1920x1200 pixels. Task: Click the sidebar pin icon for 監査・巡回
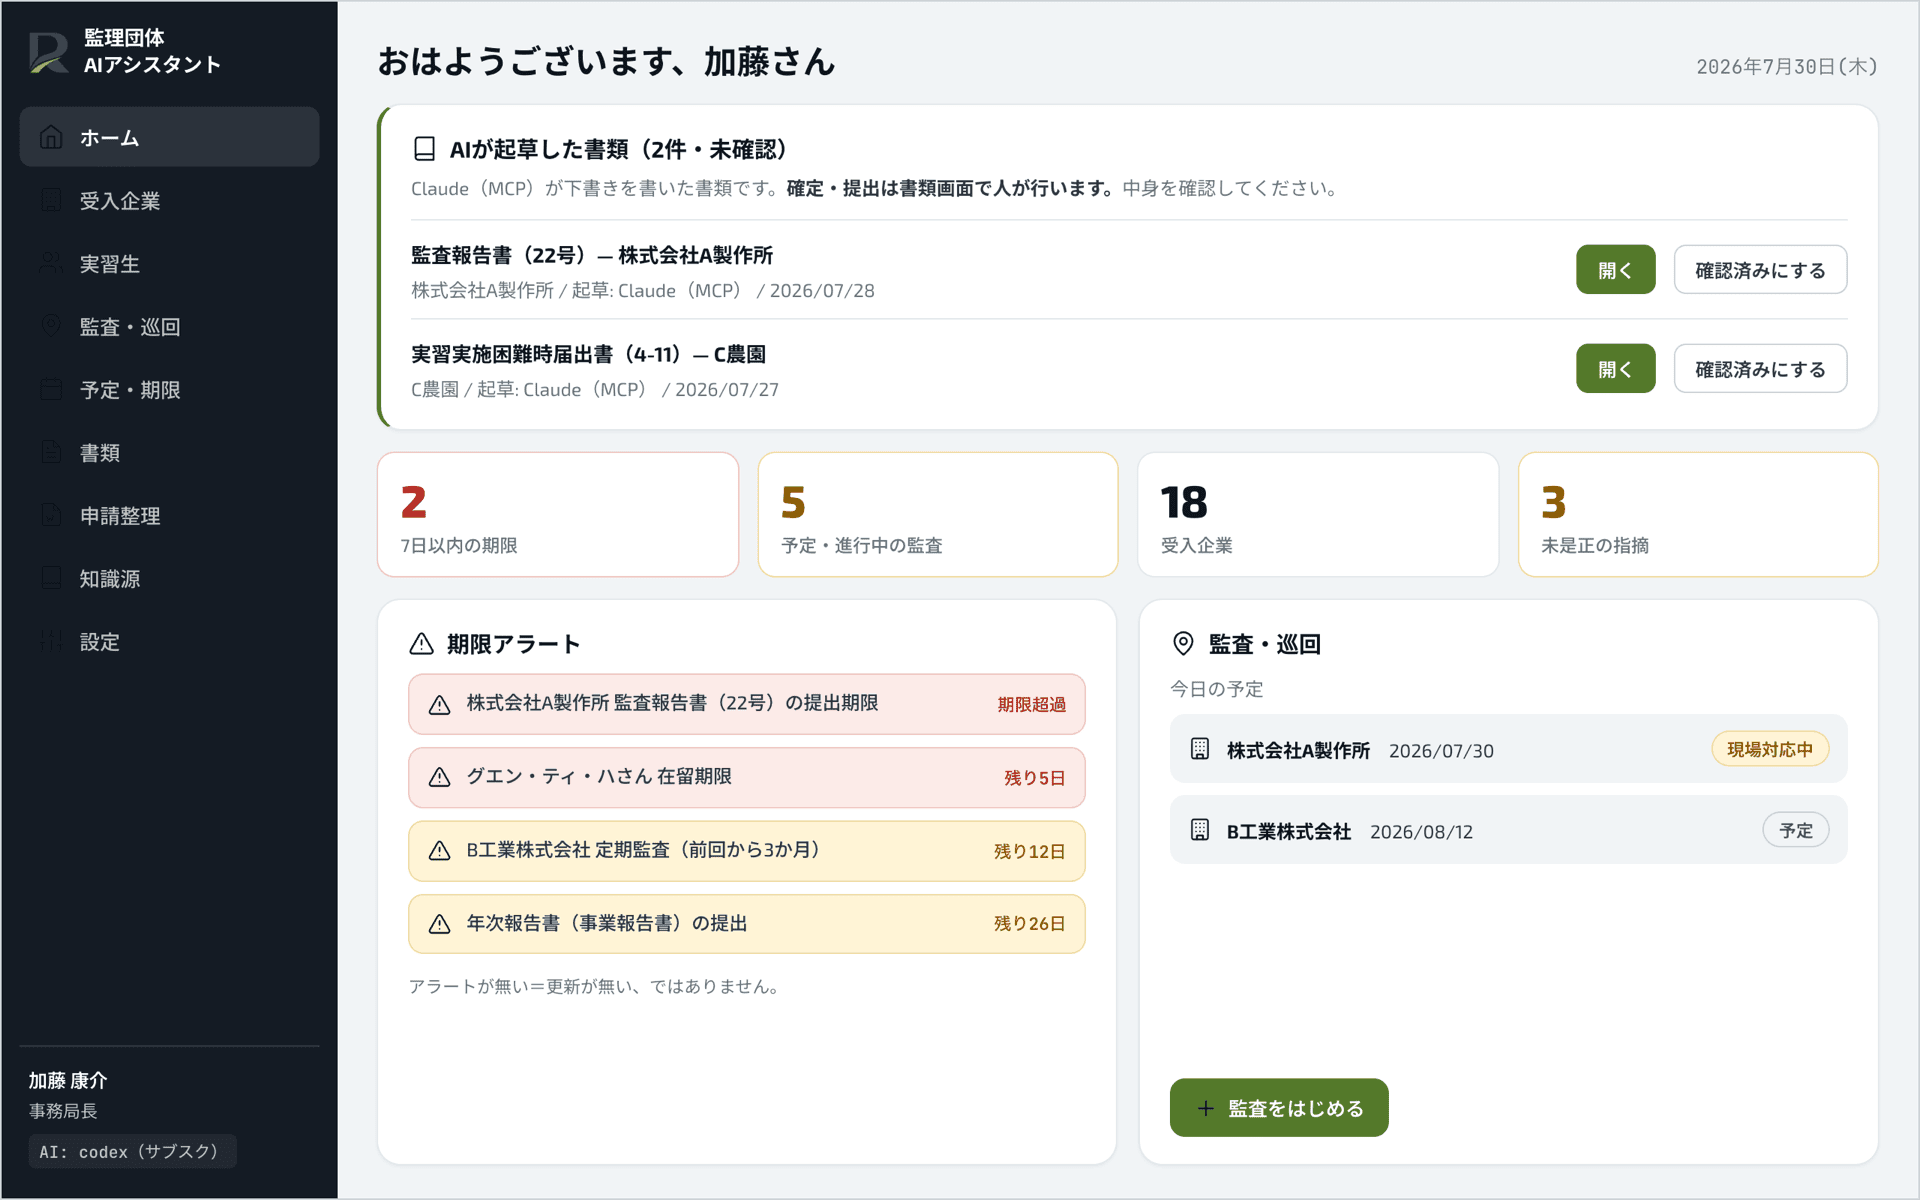[51, 326]
